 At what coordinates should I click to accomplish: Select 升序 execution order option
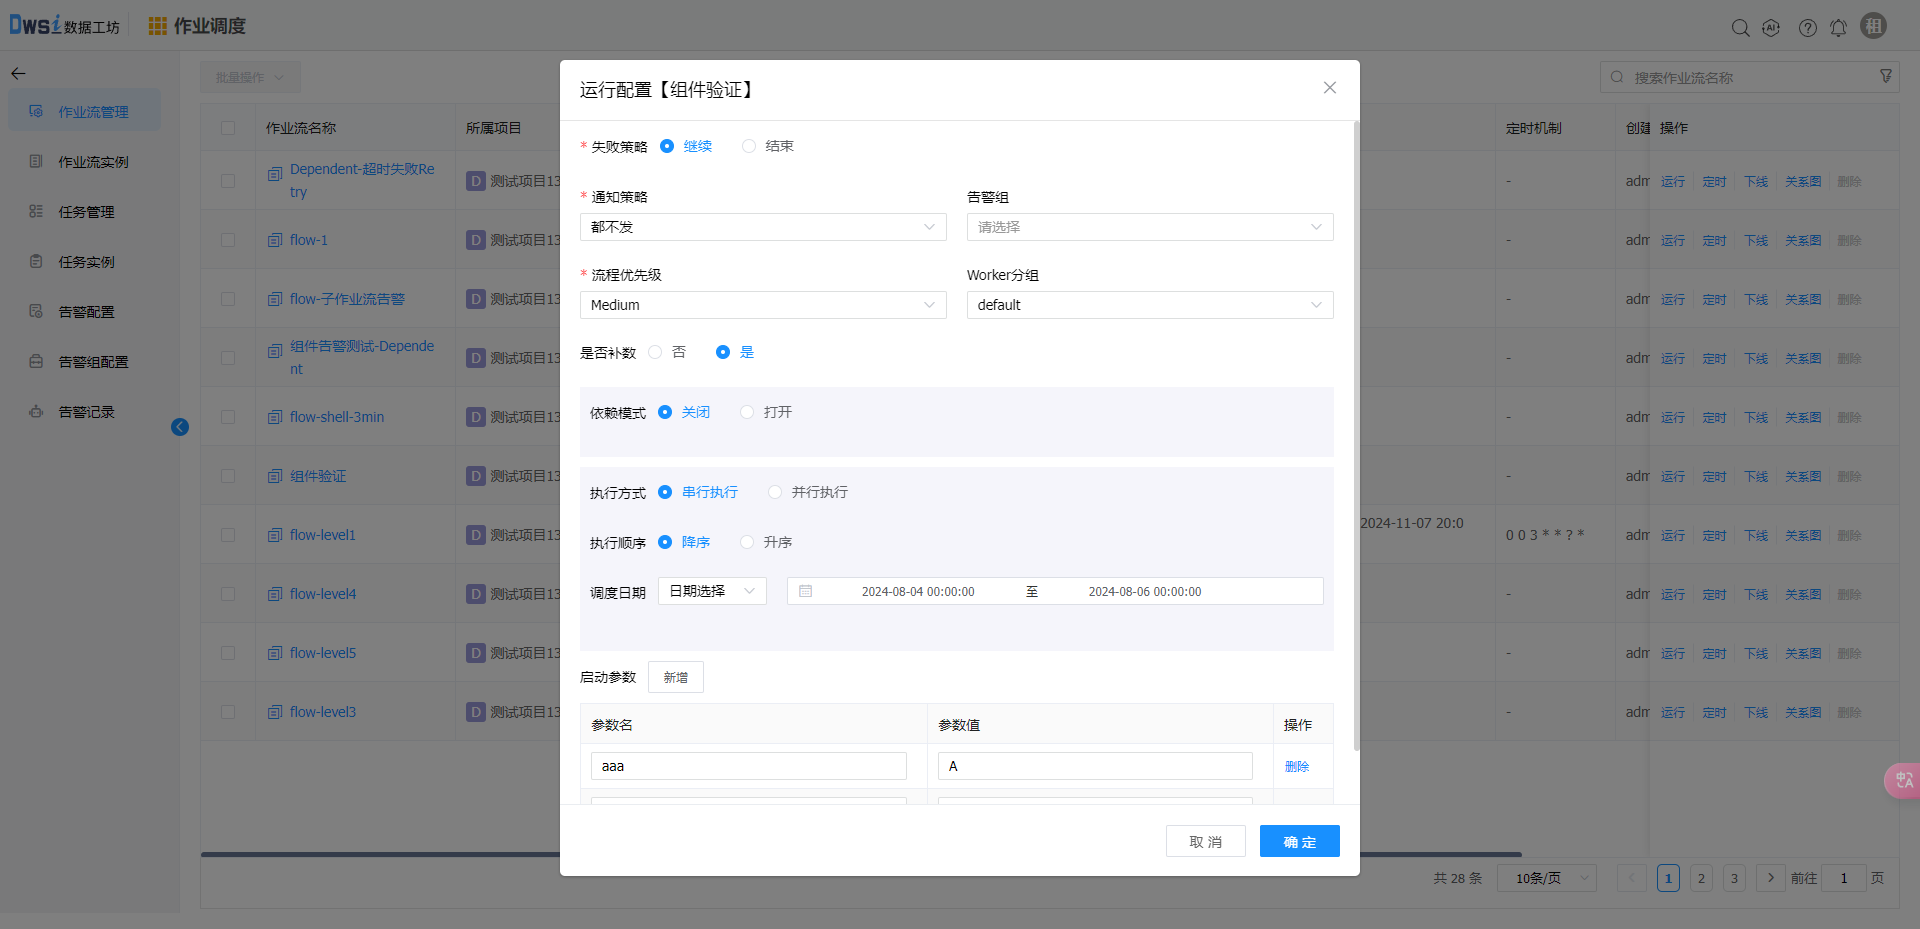coord(747,542)
